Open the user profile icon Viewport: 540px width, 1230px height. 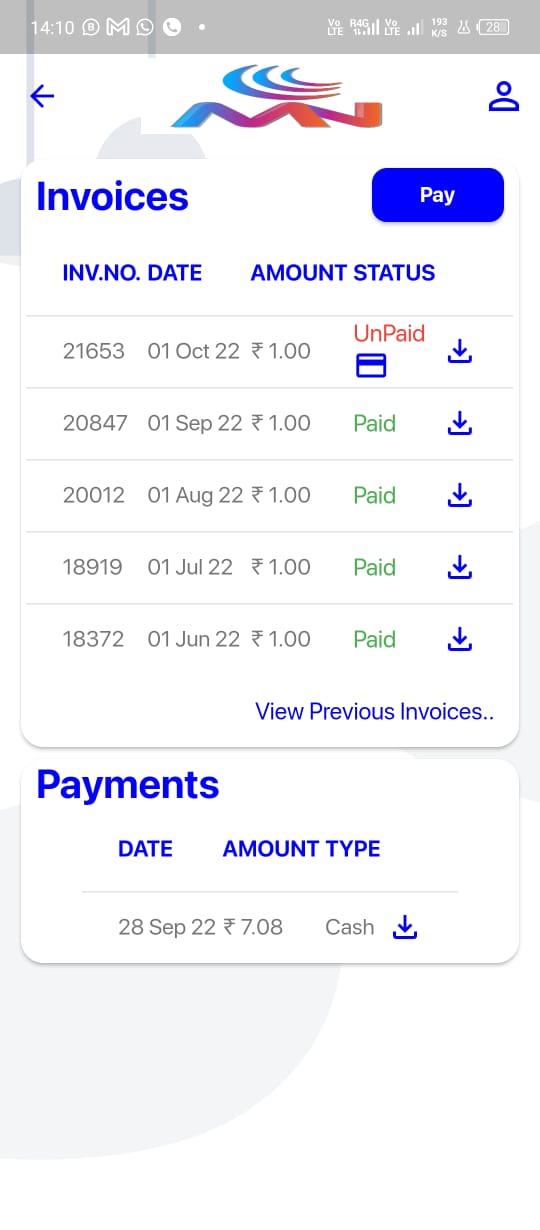503,97
